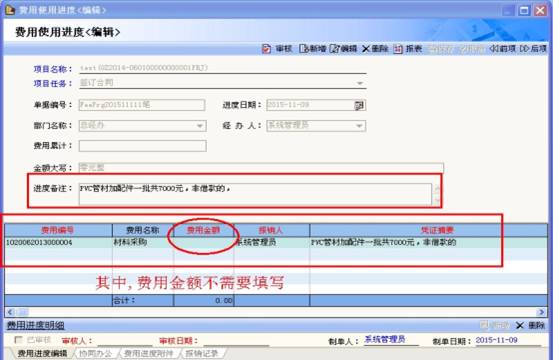Expand the 部门名称 dropdown
The height and width of the screenshot is (360, 553).
[200, 126]
